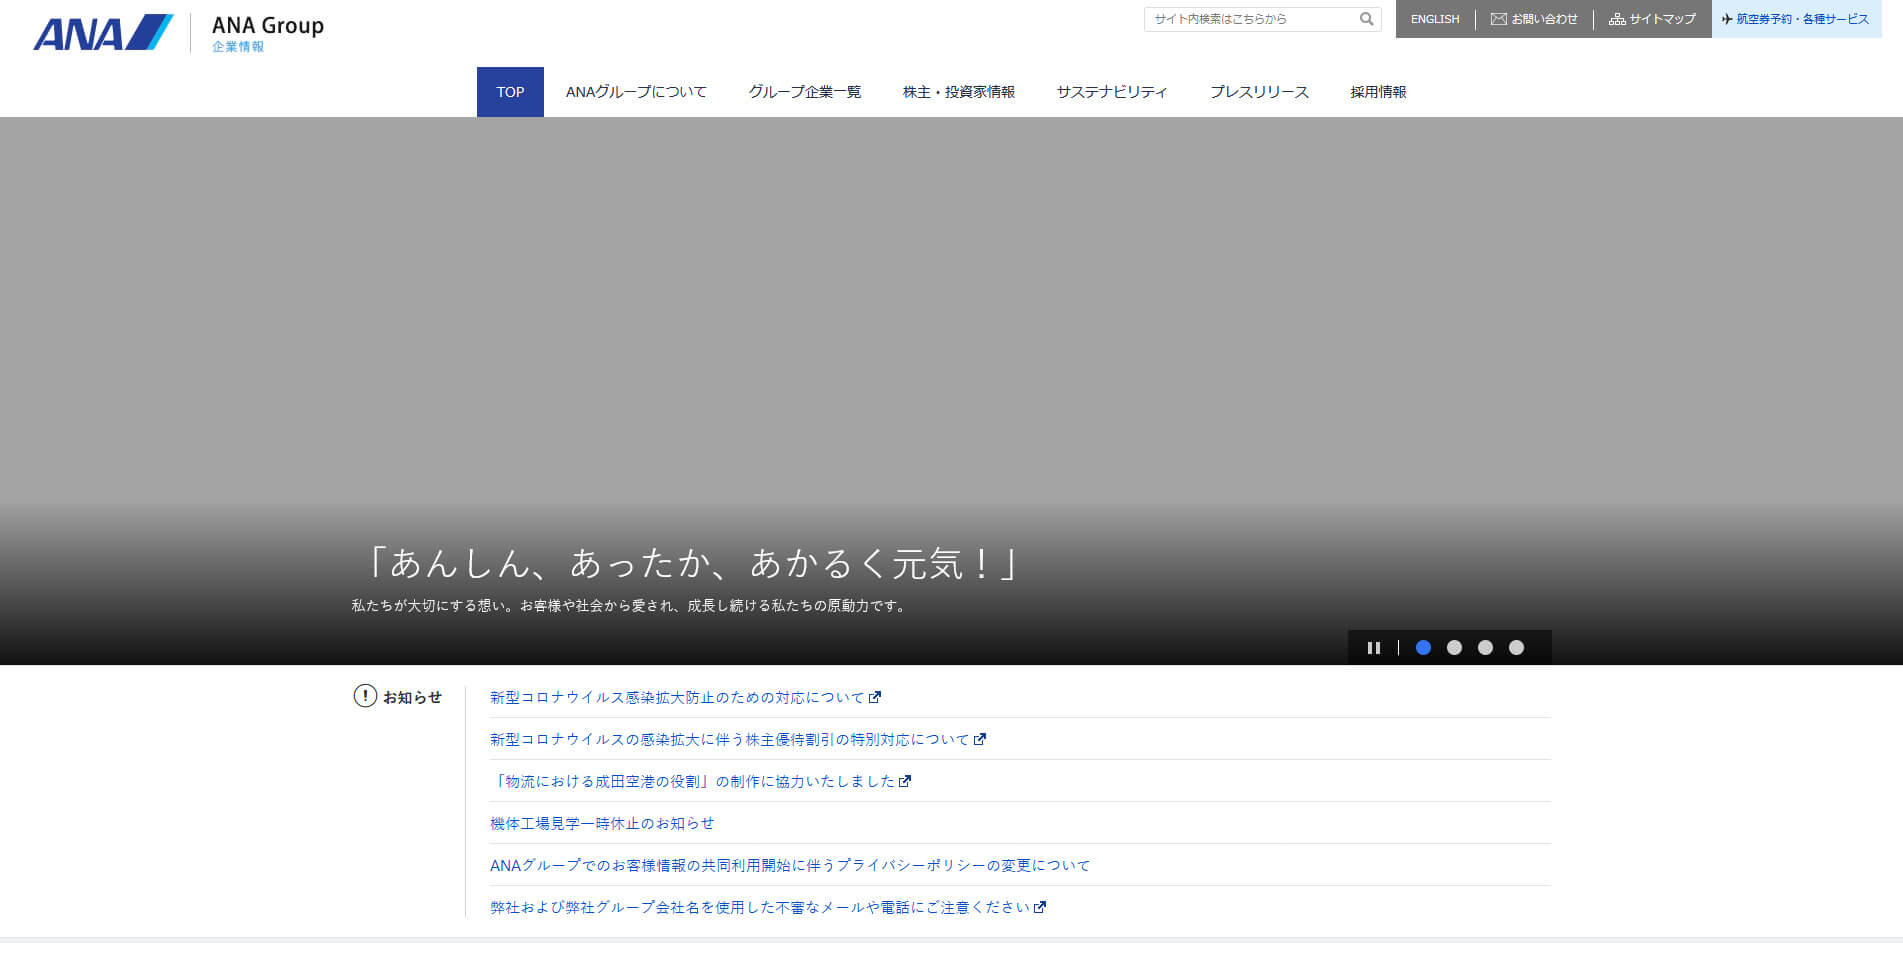Image resolution: width=1903 pixels, height=966 pixels.
Task: Click the search magnifier icon
Action: tap(1366, 19)
